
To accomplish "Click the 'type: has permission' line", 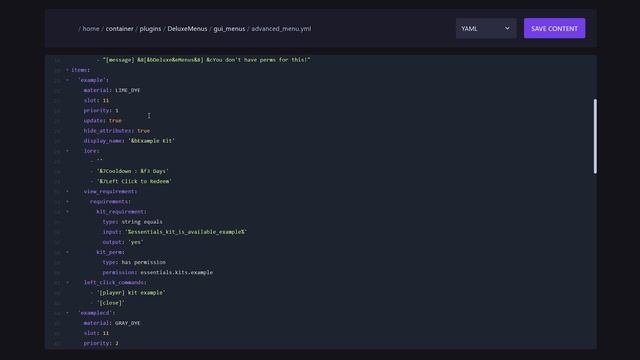I will point(134,262).
